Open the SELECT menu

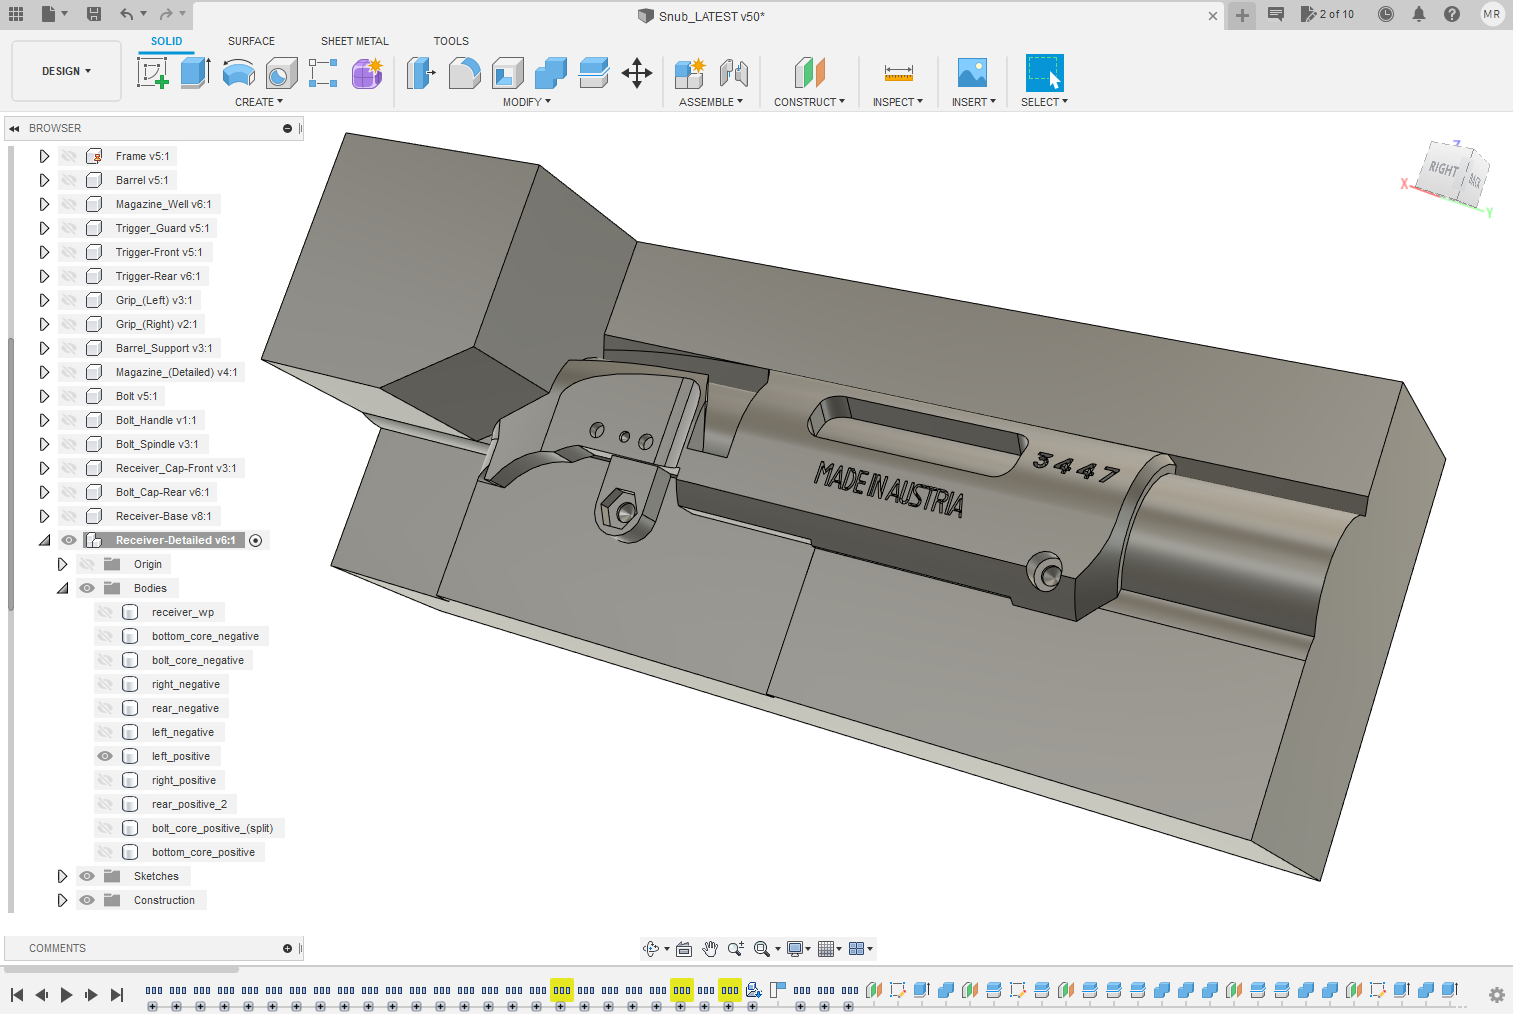click(1044, 102)
